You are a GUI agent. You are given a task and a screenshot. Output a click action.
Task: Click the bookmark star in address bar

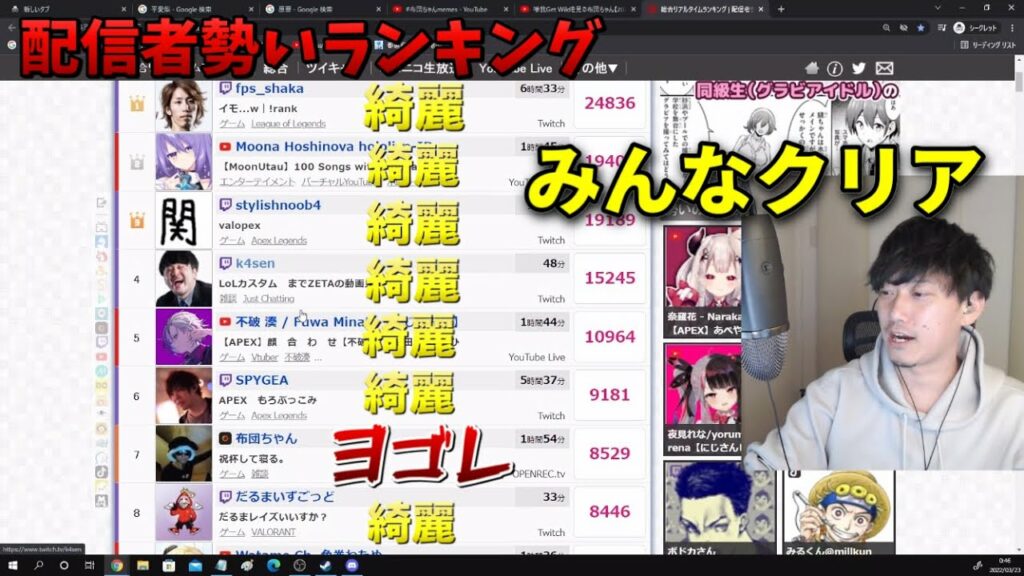click(x=921, y=28)
